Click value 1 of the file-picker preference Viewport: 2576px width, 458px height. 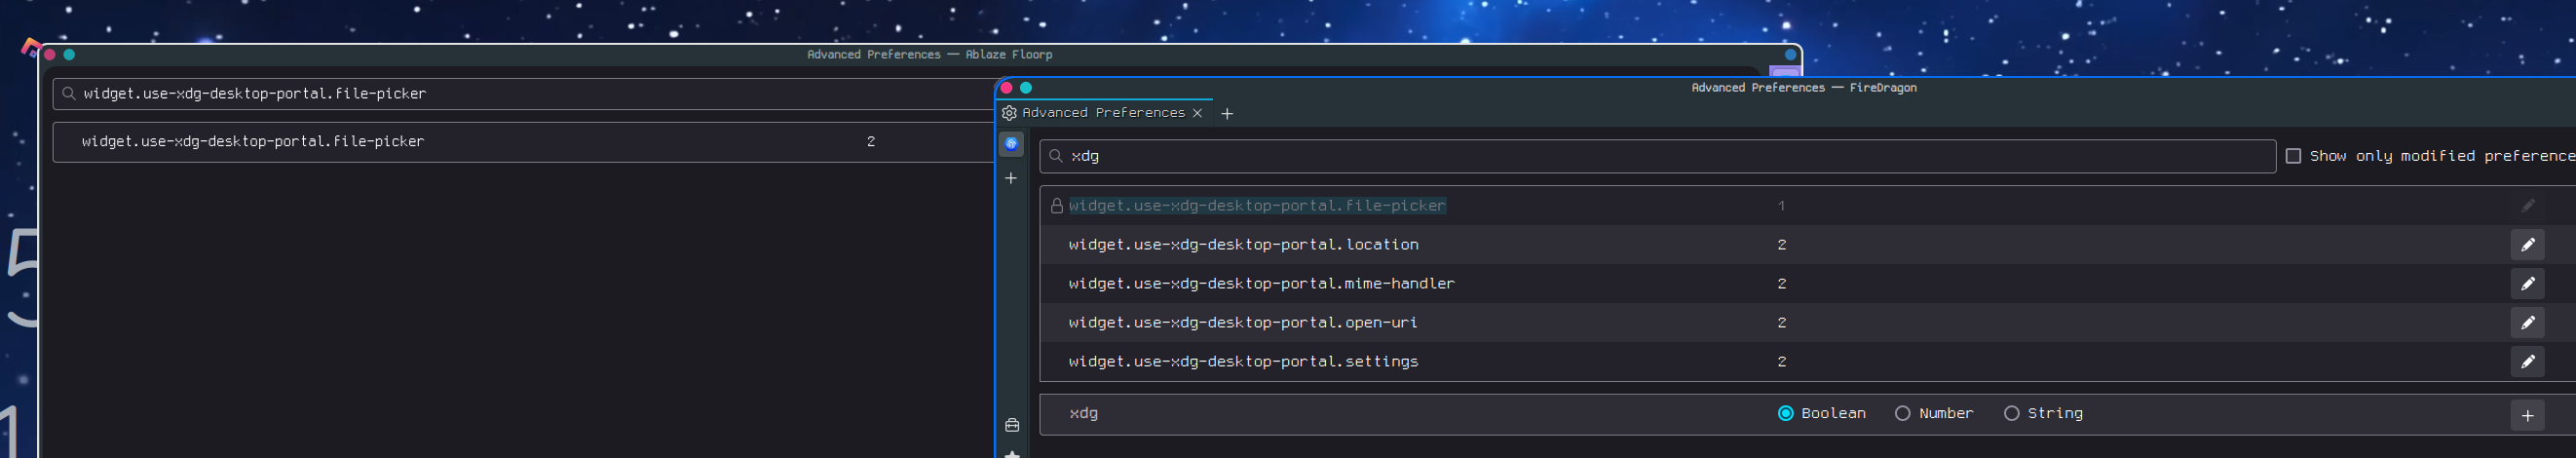click(1781, 206)
